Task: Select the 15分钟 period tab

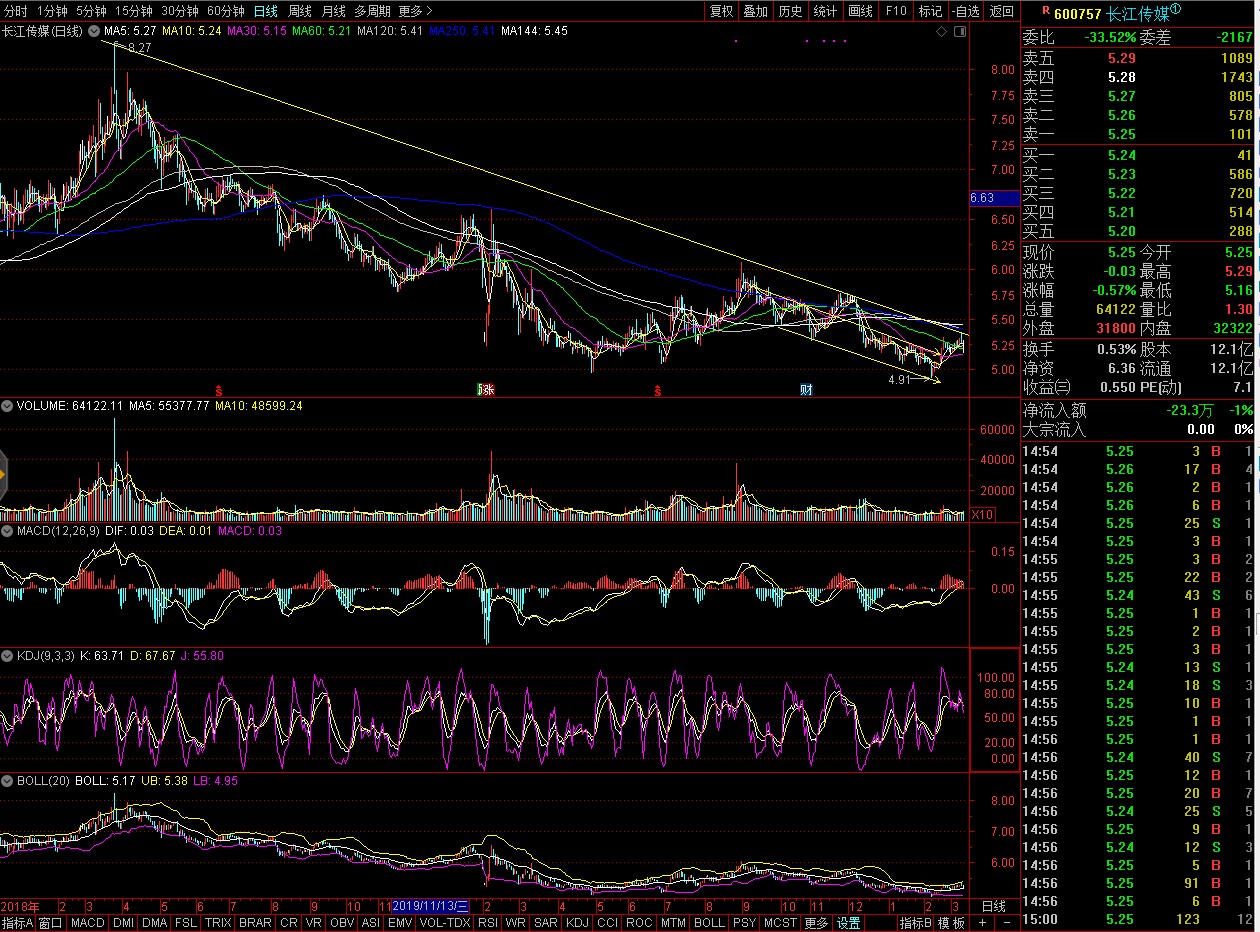Action: tap(134, 11)
